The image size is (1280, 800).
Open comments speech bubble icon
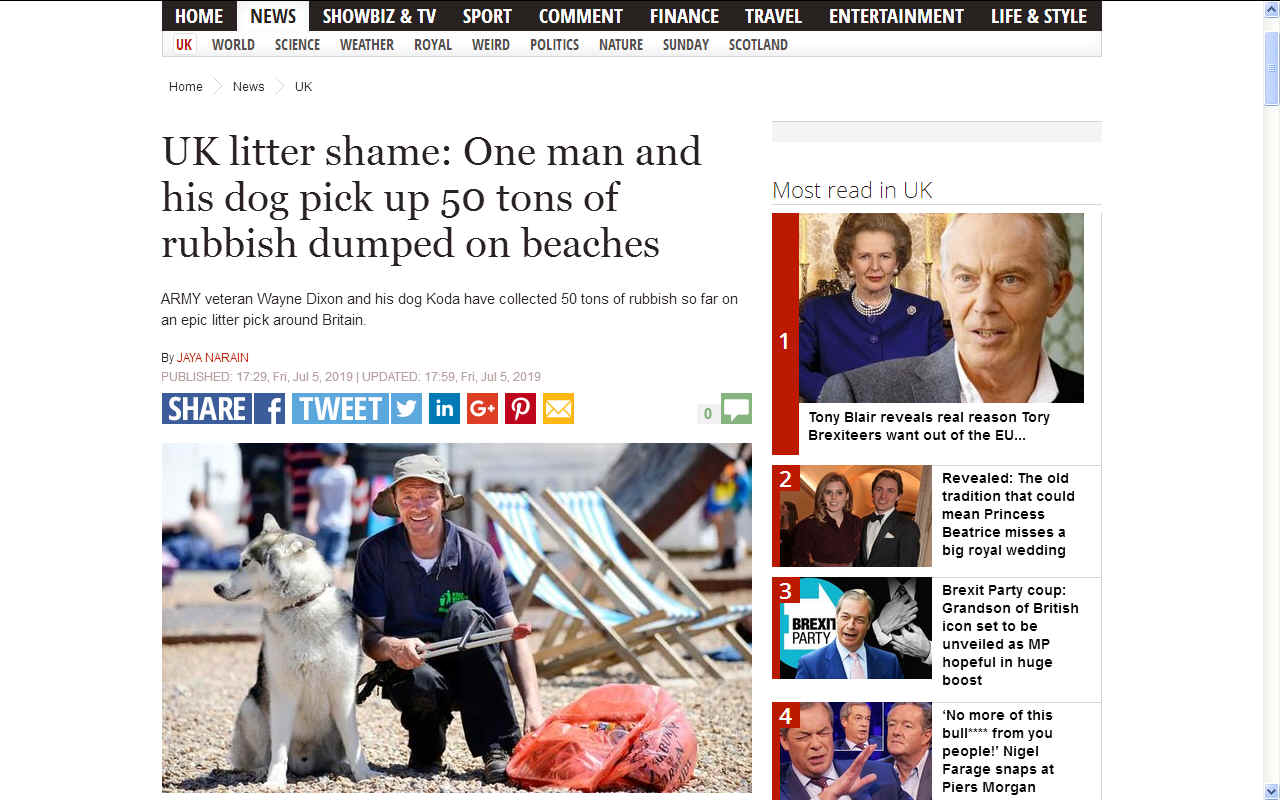(736, 408)
